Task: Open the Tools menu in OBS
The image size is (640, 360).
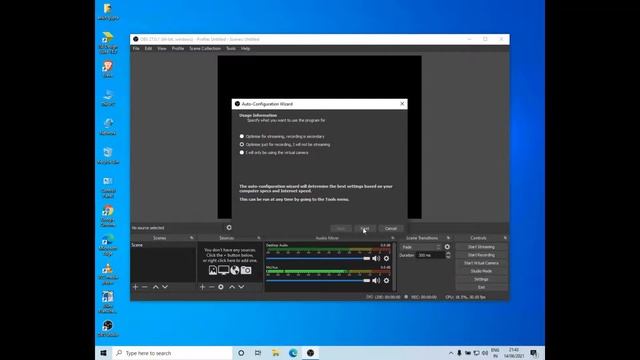Action: pos(231,49)
